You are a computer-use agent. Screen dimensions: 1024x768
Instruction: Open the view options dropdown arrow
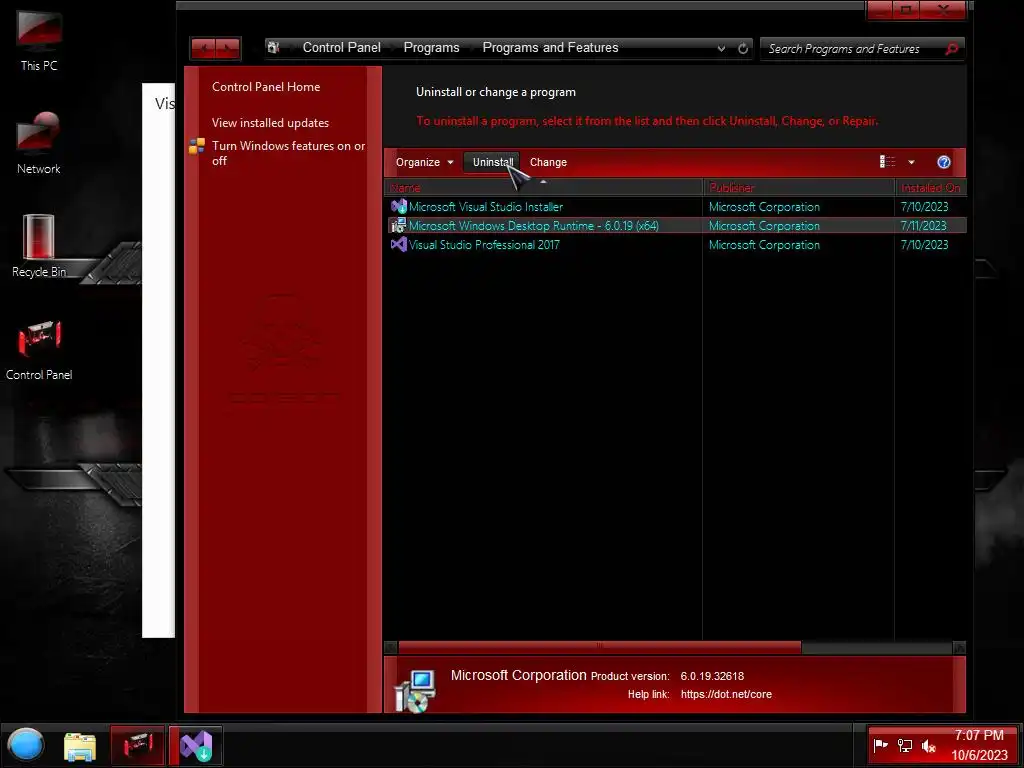(911, 162)
